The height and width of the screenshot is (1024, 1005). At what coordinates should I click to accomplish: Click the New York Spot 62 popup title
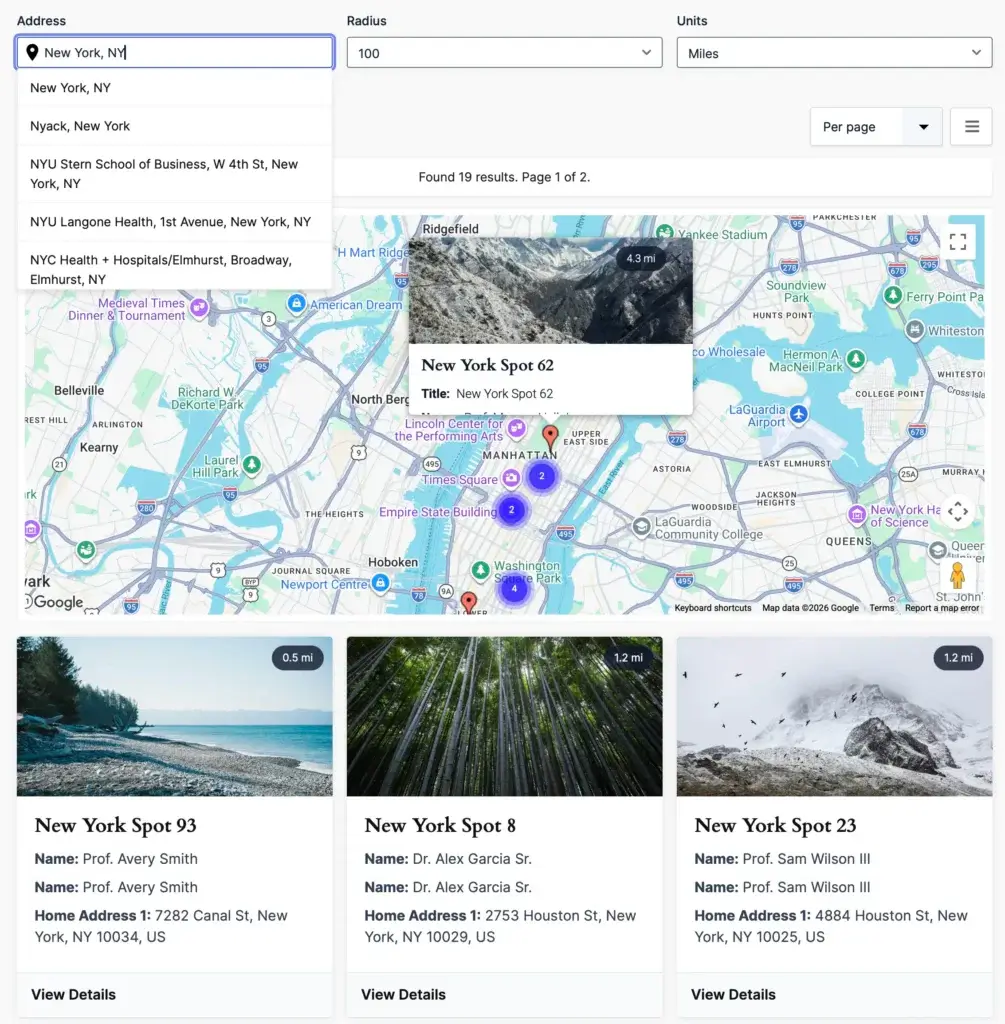coord(487,365)
